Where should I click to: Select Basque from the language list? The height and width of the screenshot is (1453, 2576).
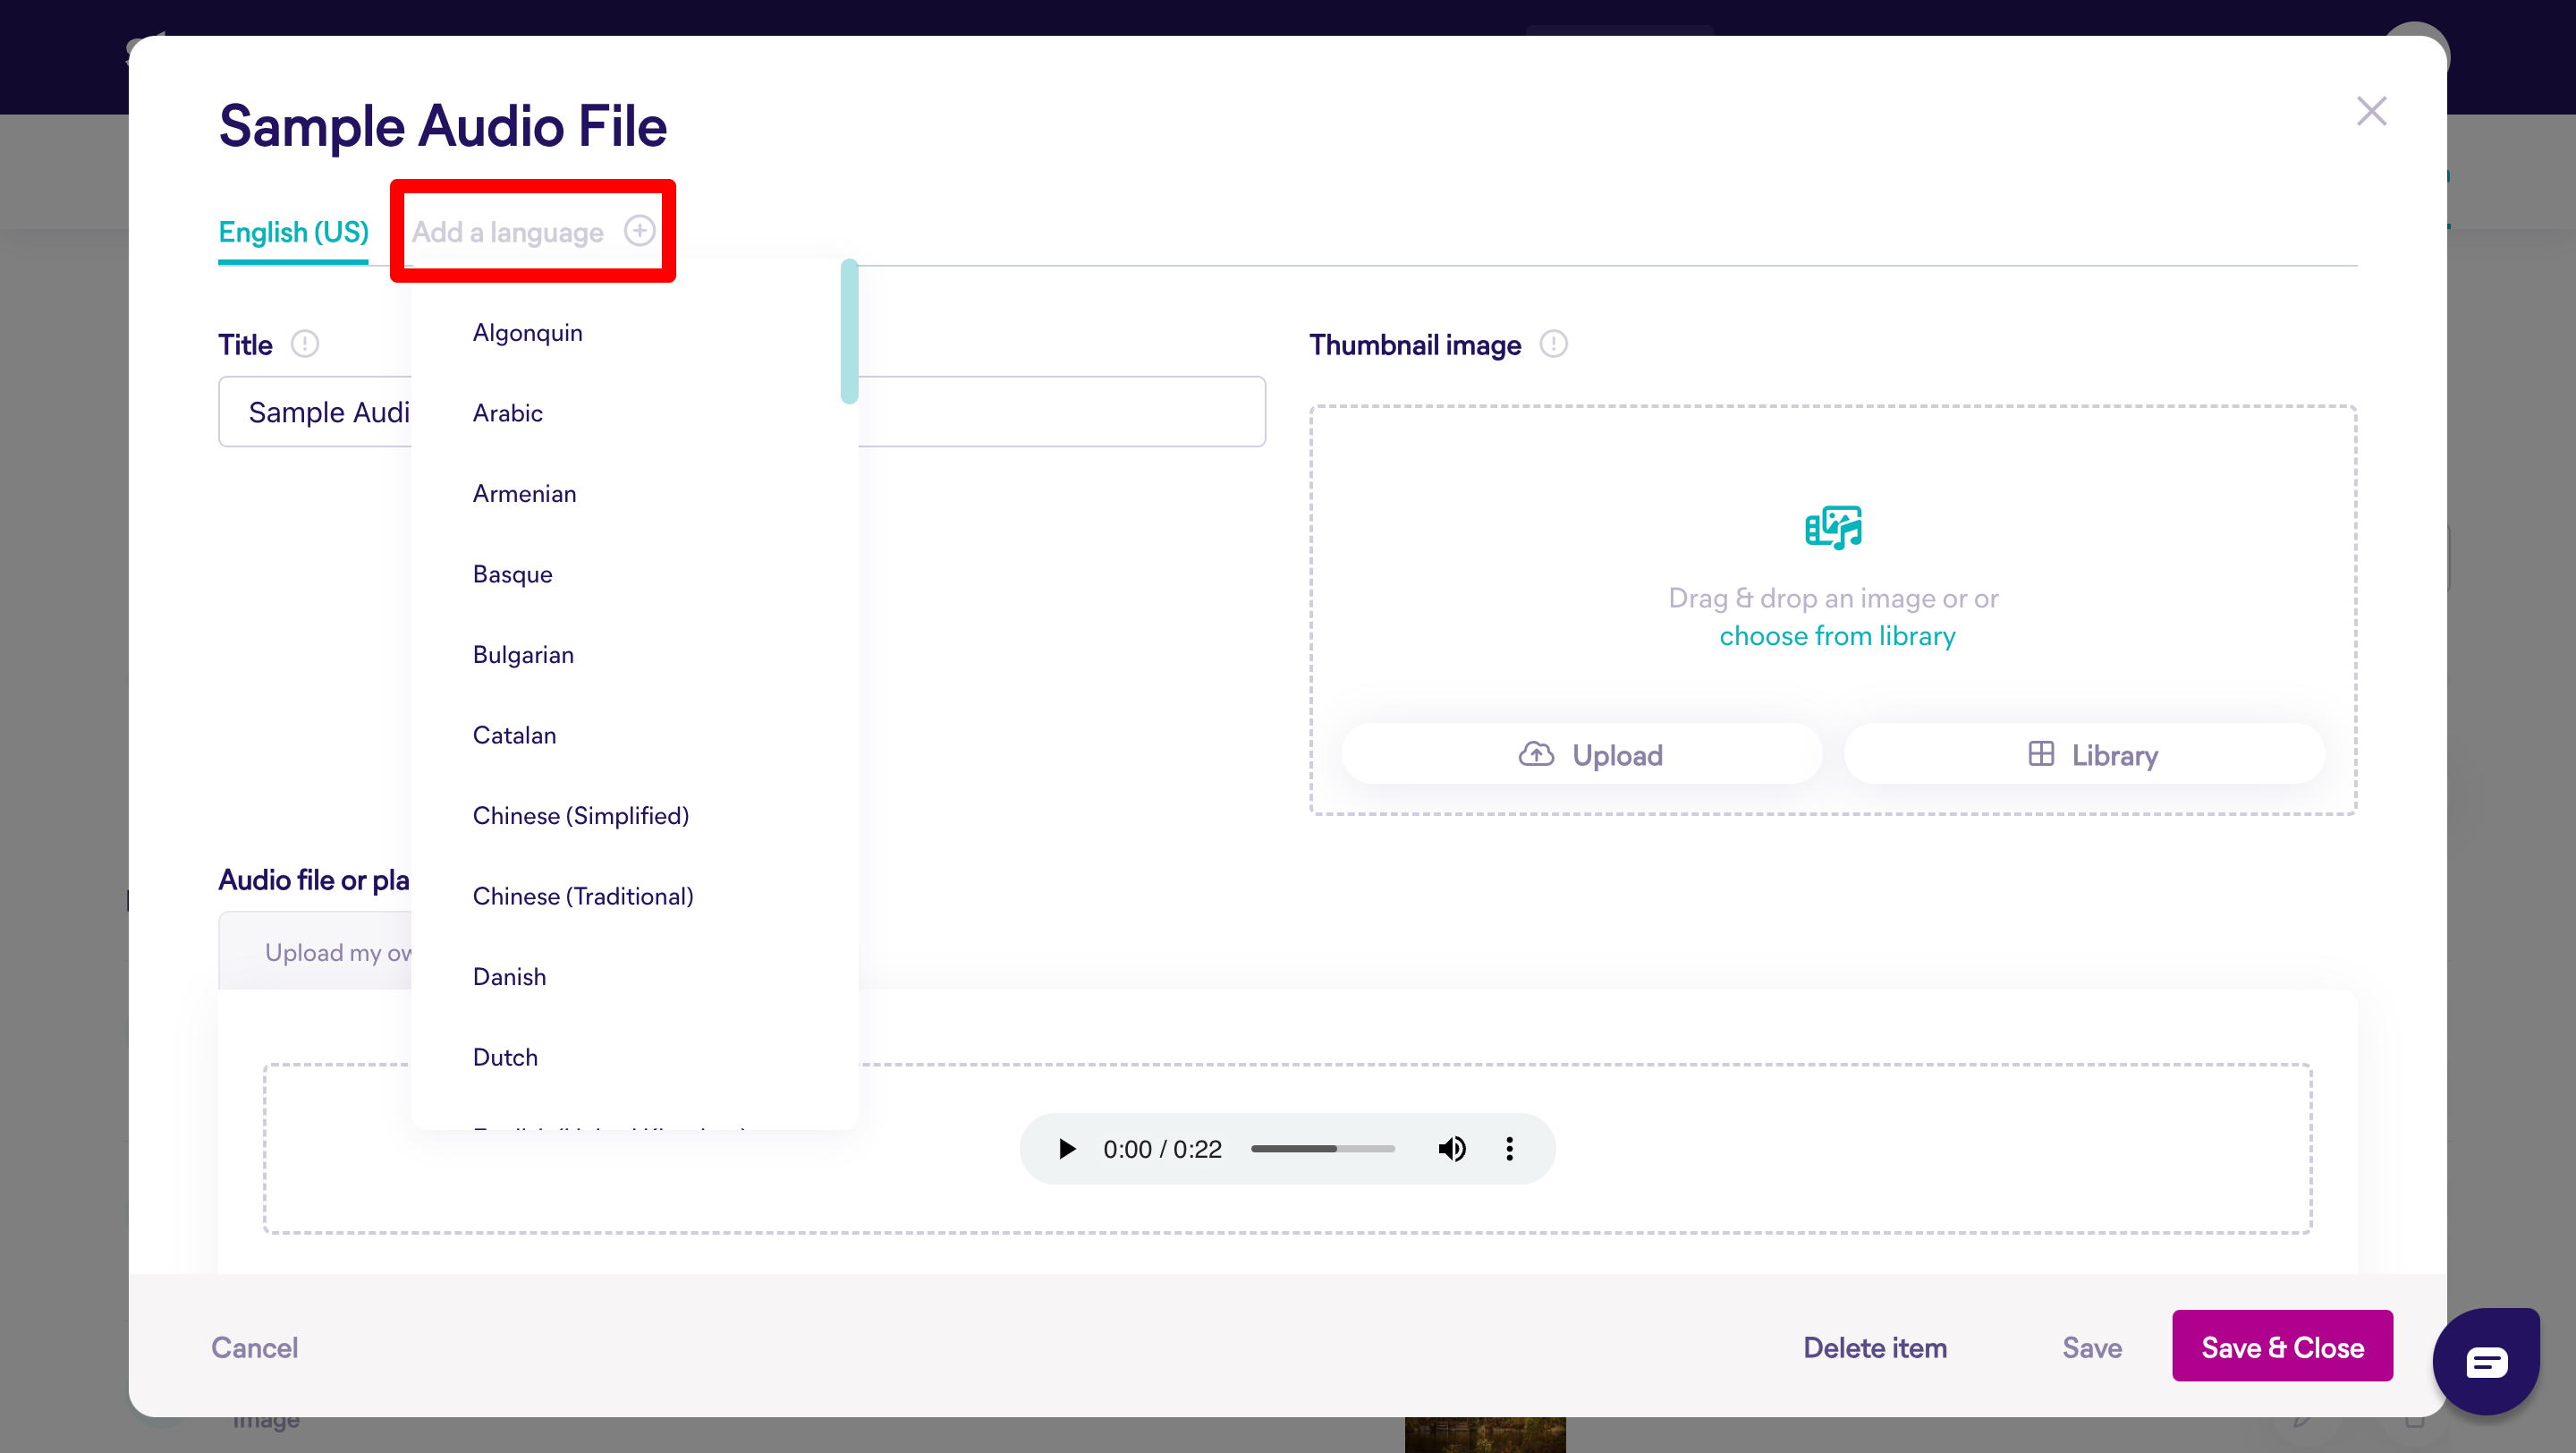[512, 574]
